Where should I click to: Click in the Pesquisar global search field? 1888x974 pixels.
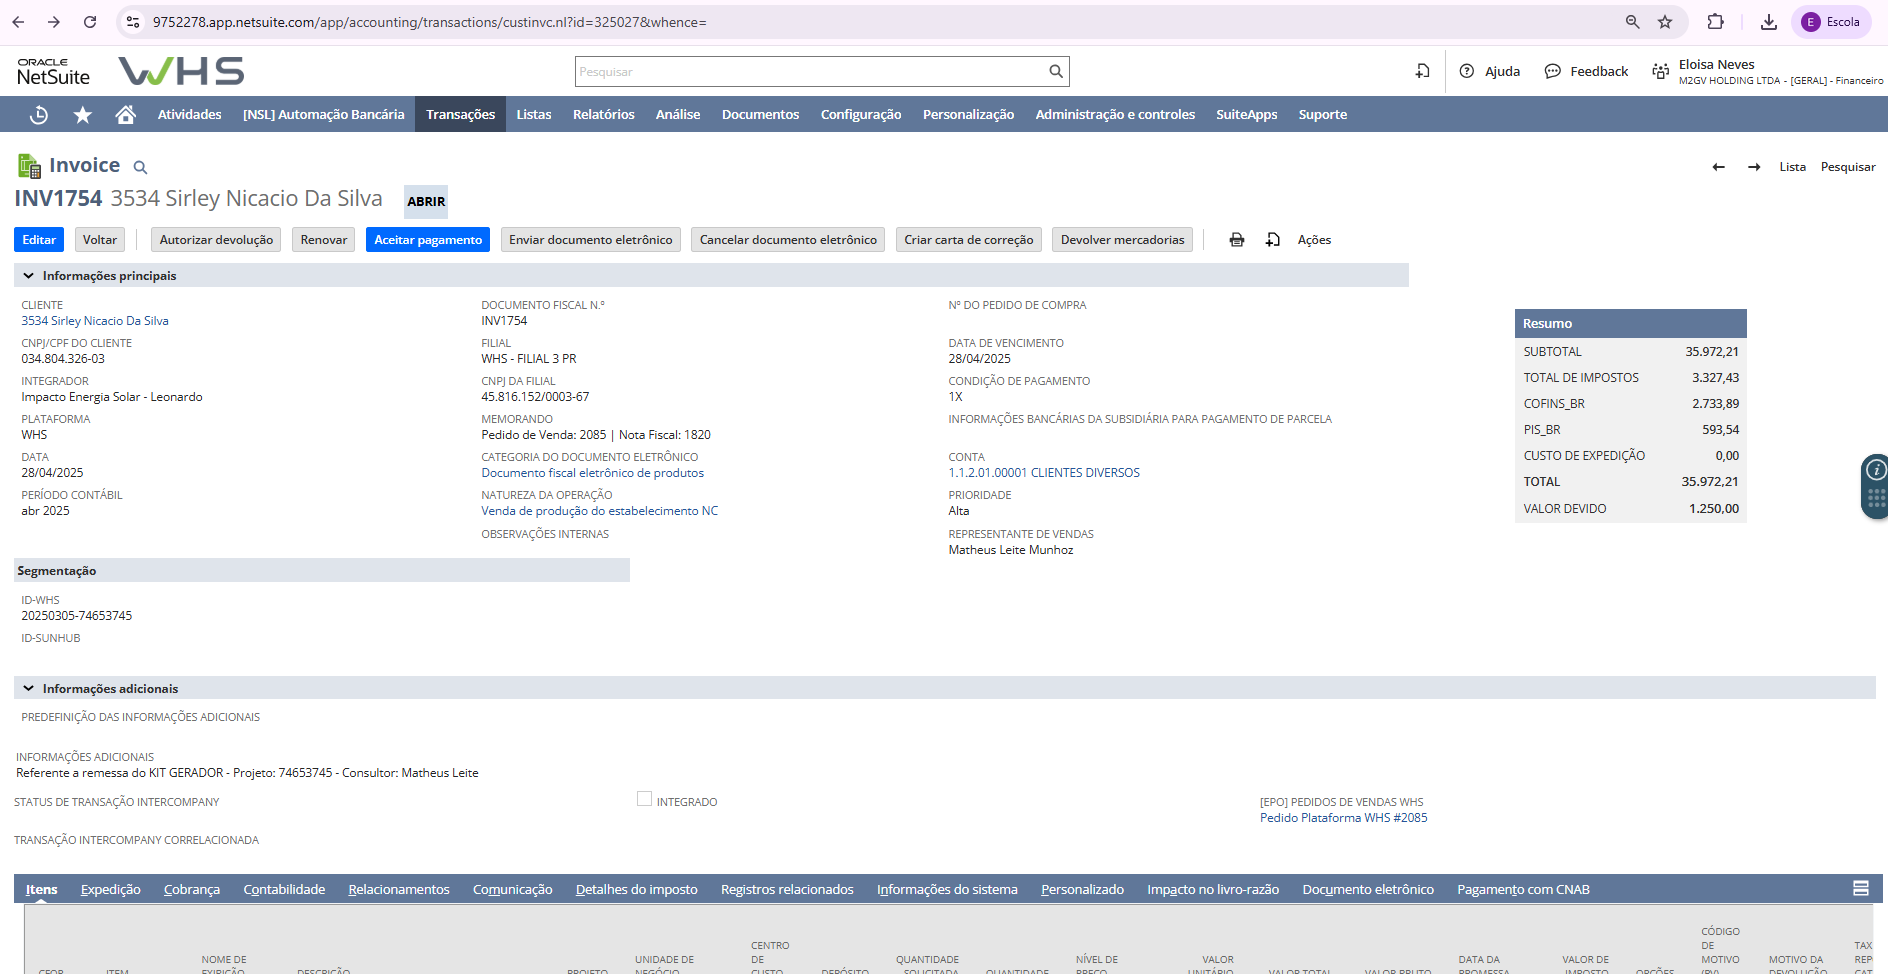tap(810, 72)
